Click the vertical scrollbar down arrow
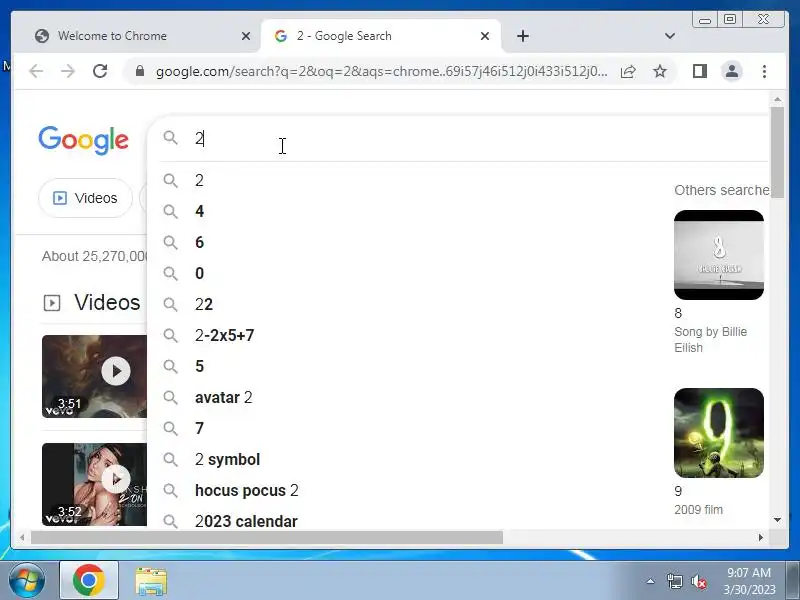This screenshot has width=800, height=600. pos(778,520)
